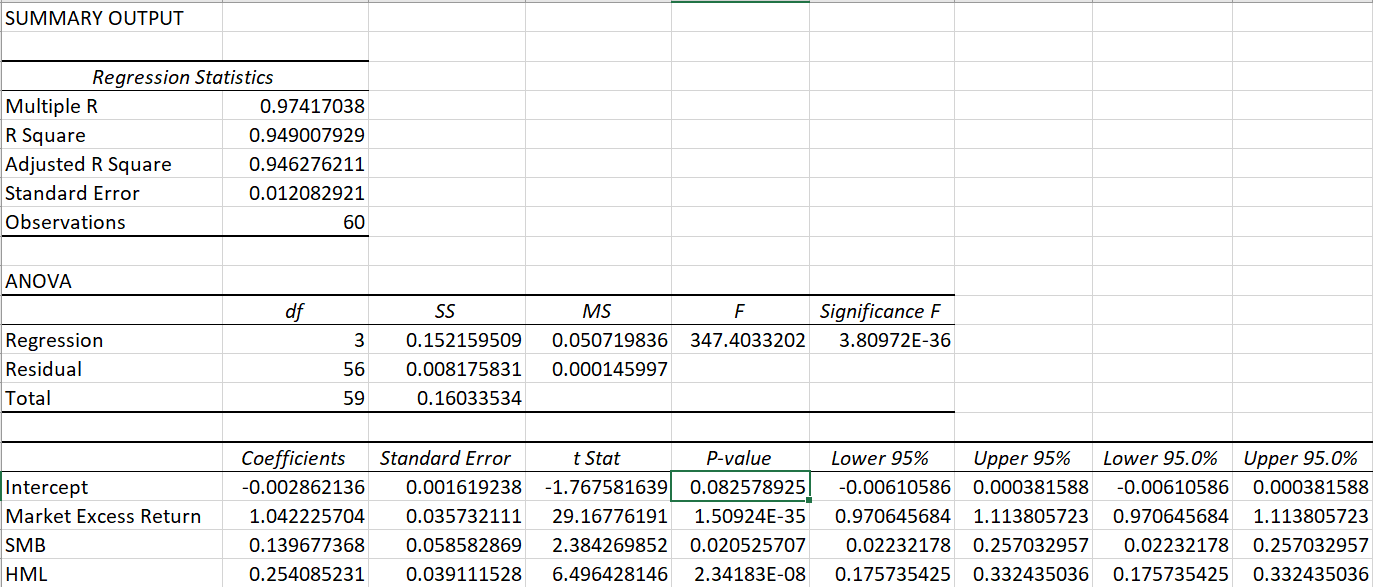Viewport: 1373px width, 587px height.
Task: Select the Regression SS value 0.152159509
Action: (x=463, y=340)
